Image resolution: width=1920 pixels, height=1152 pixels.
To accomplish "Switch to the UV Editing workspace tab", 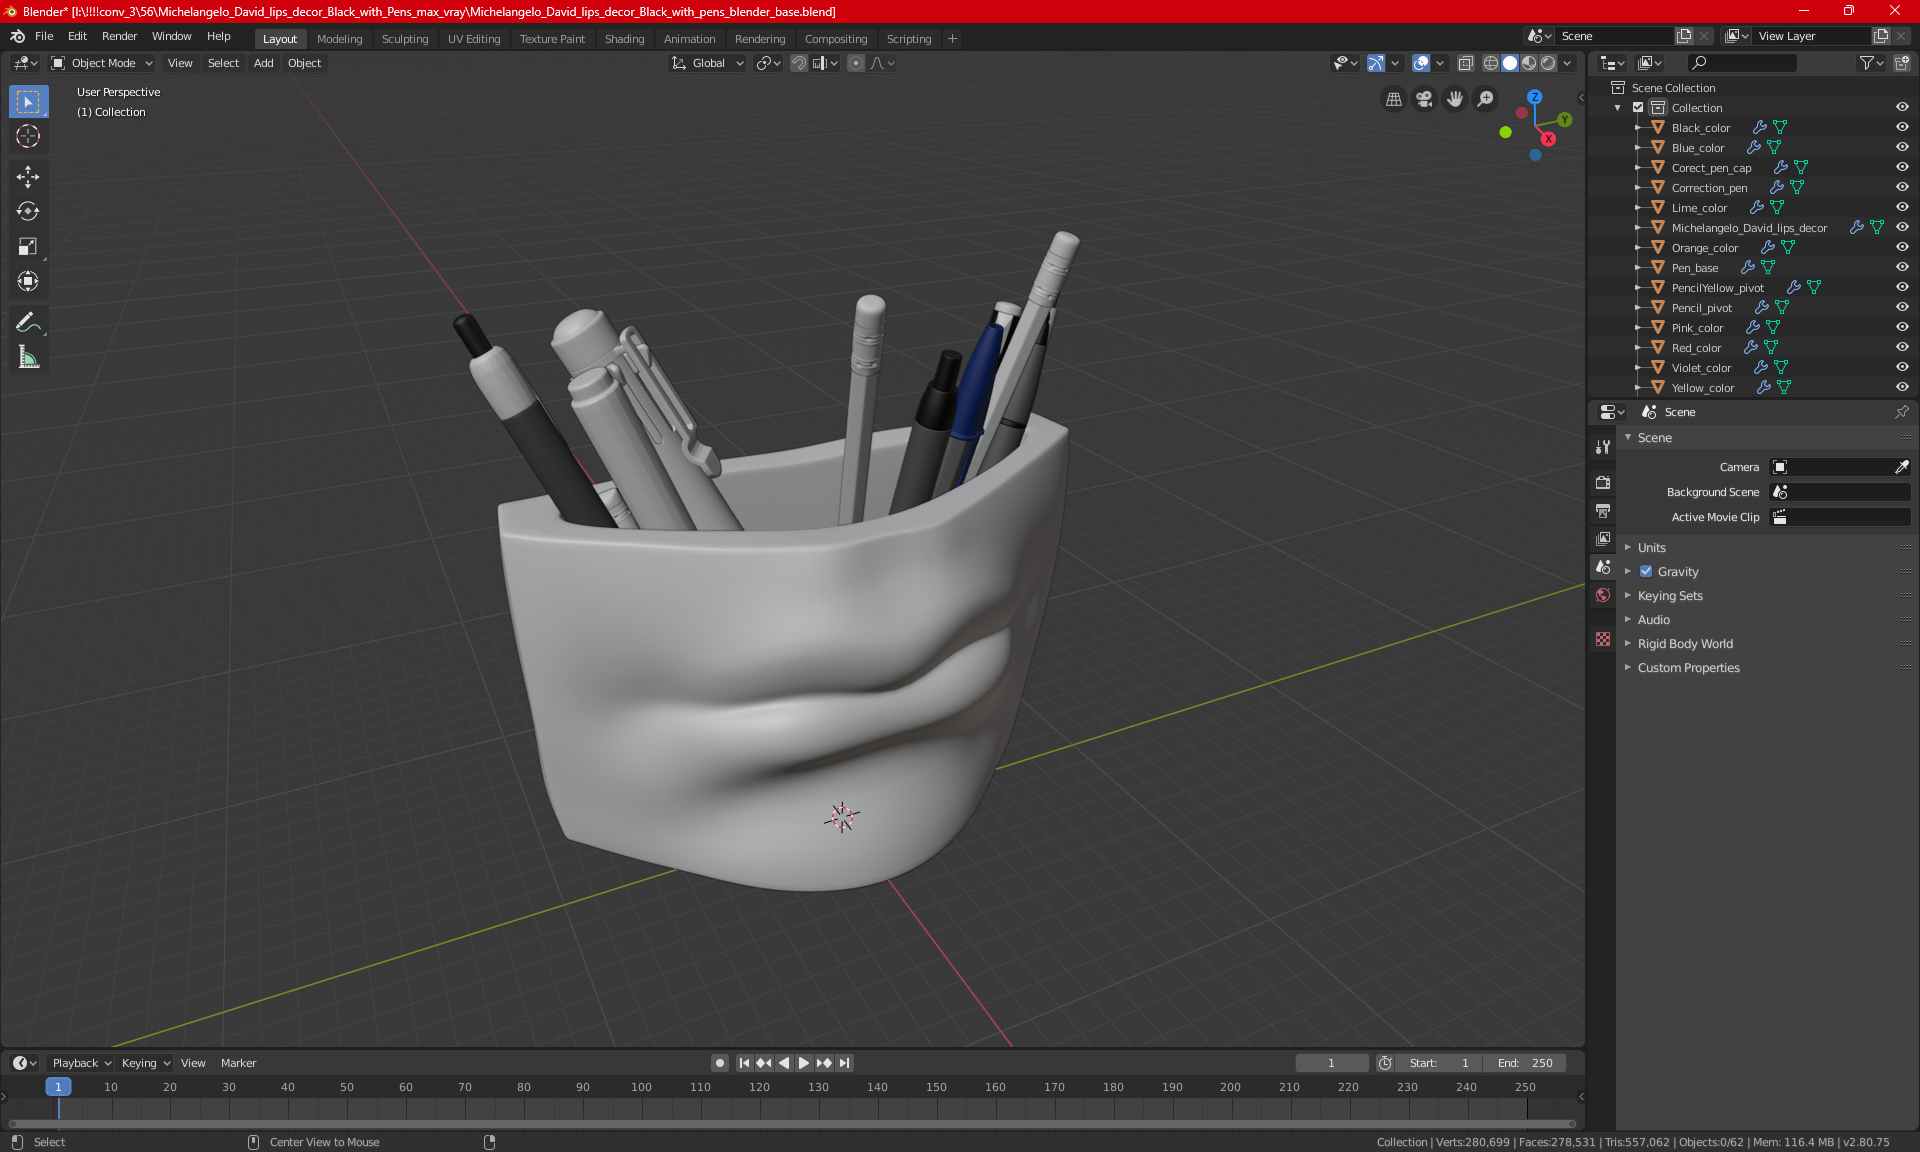I will pyautogui.click(x=474, y=39).
